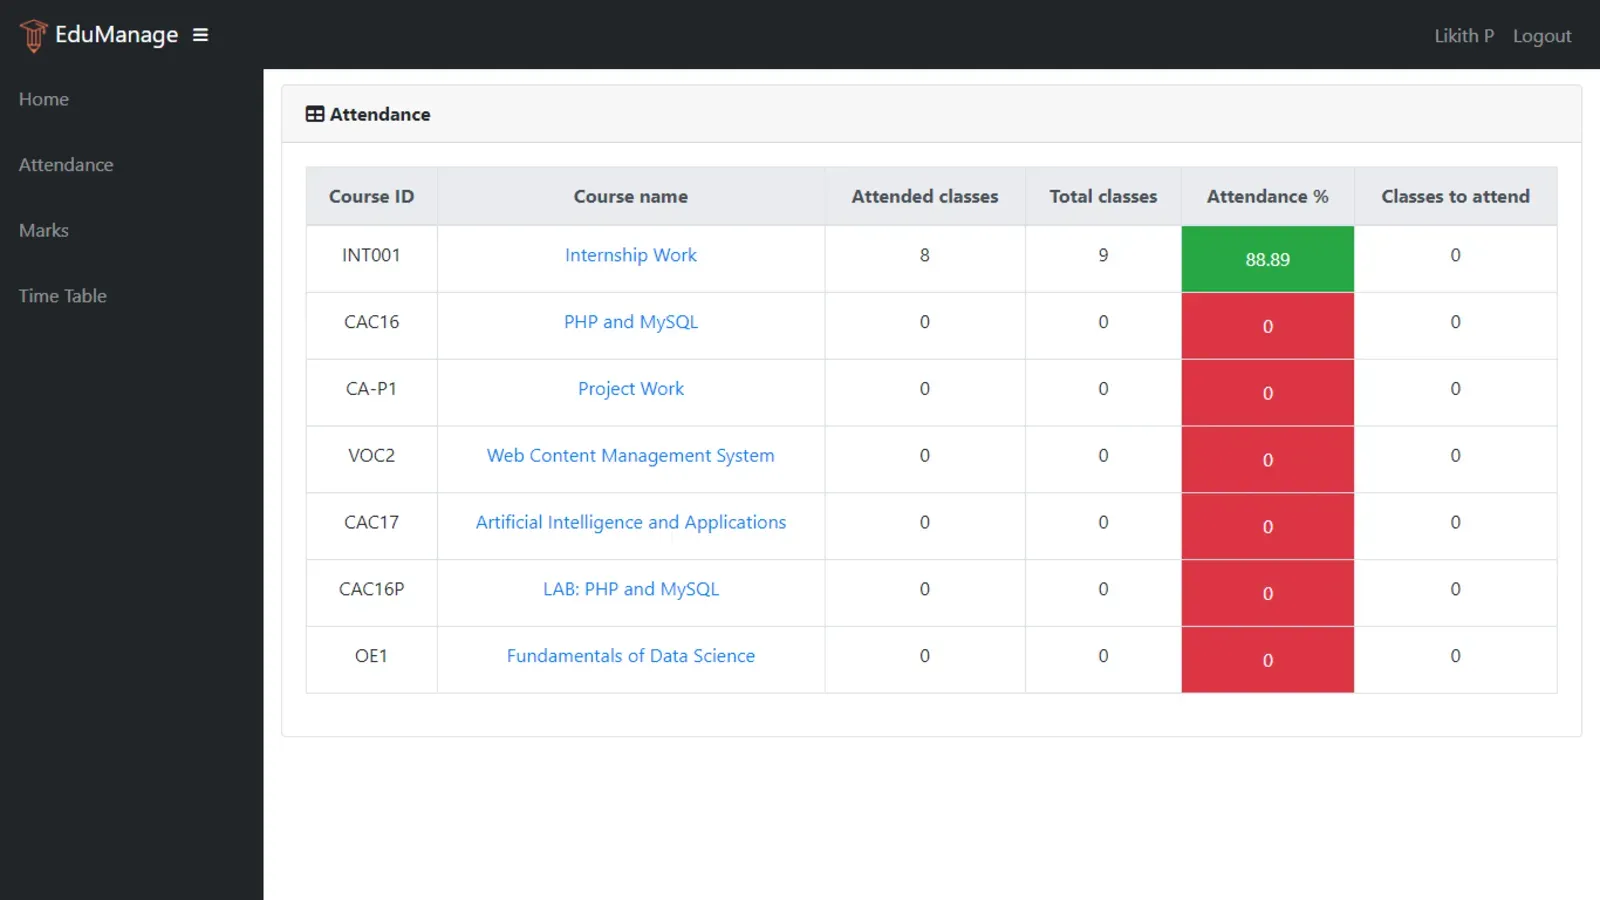
Task: Open Web Content Management System course
Action: 630,456
